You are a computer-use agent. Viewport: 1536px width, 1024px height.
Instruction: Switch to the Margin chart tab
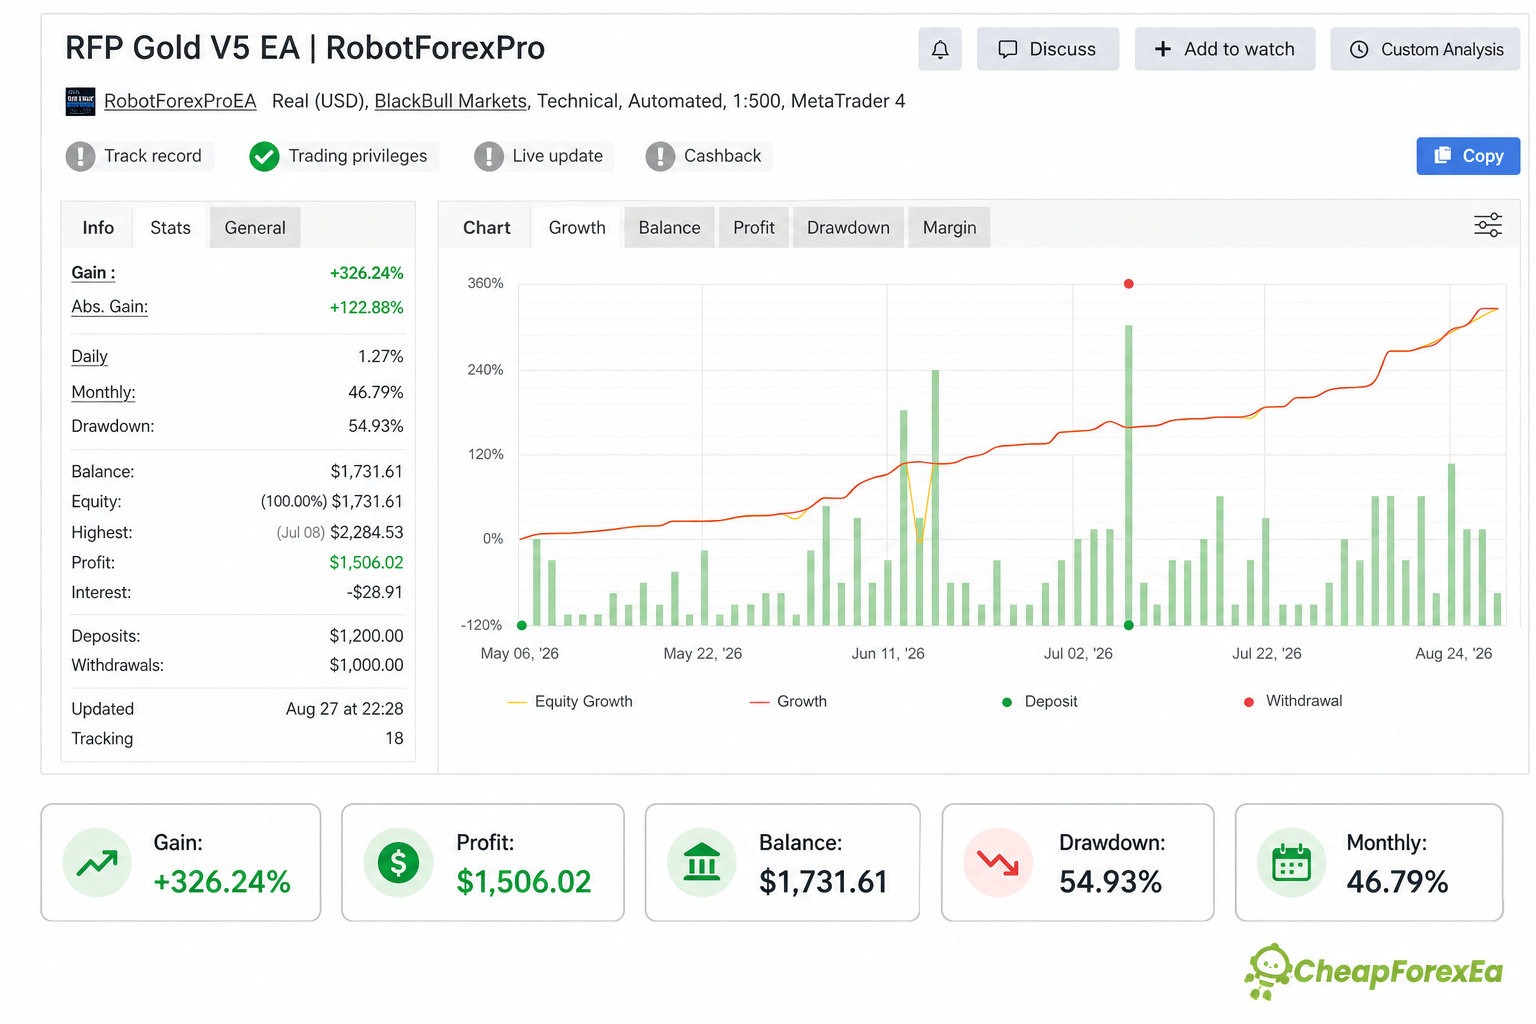click(949, 228)
